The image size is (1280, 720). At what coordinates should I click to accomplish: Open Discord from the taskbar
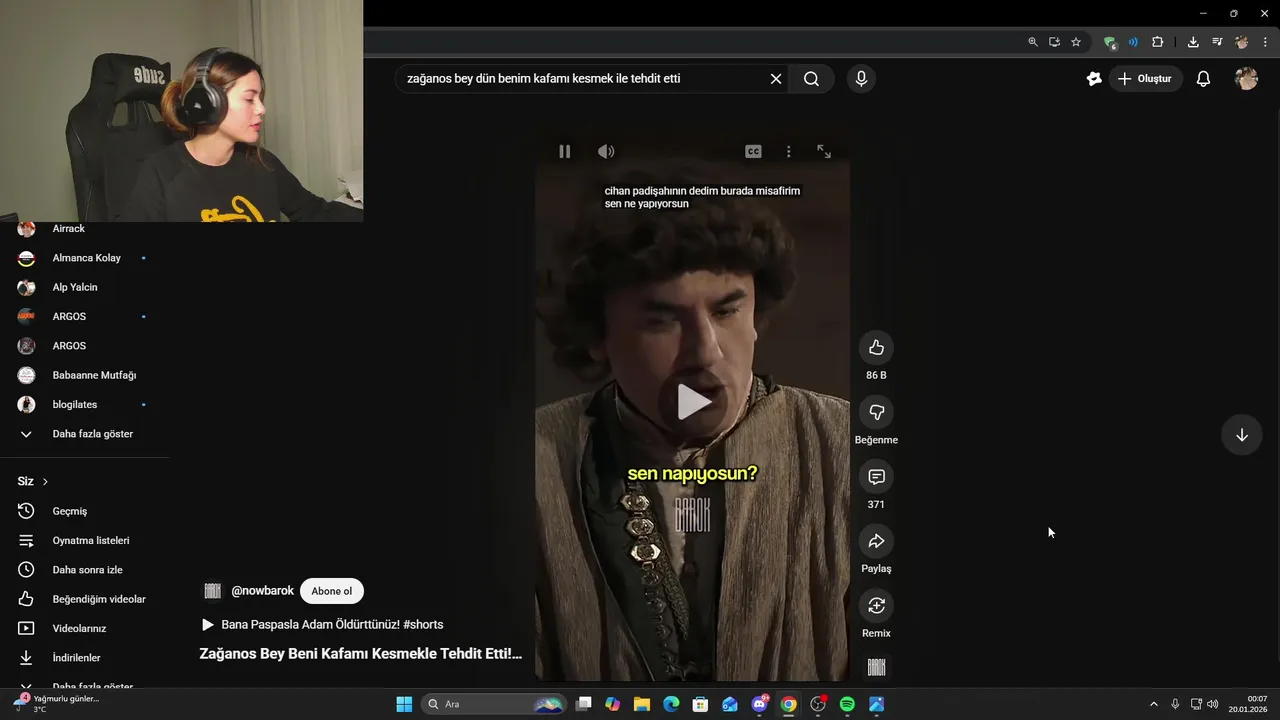click(759, 704)
